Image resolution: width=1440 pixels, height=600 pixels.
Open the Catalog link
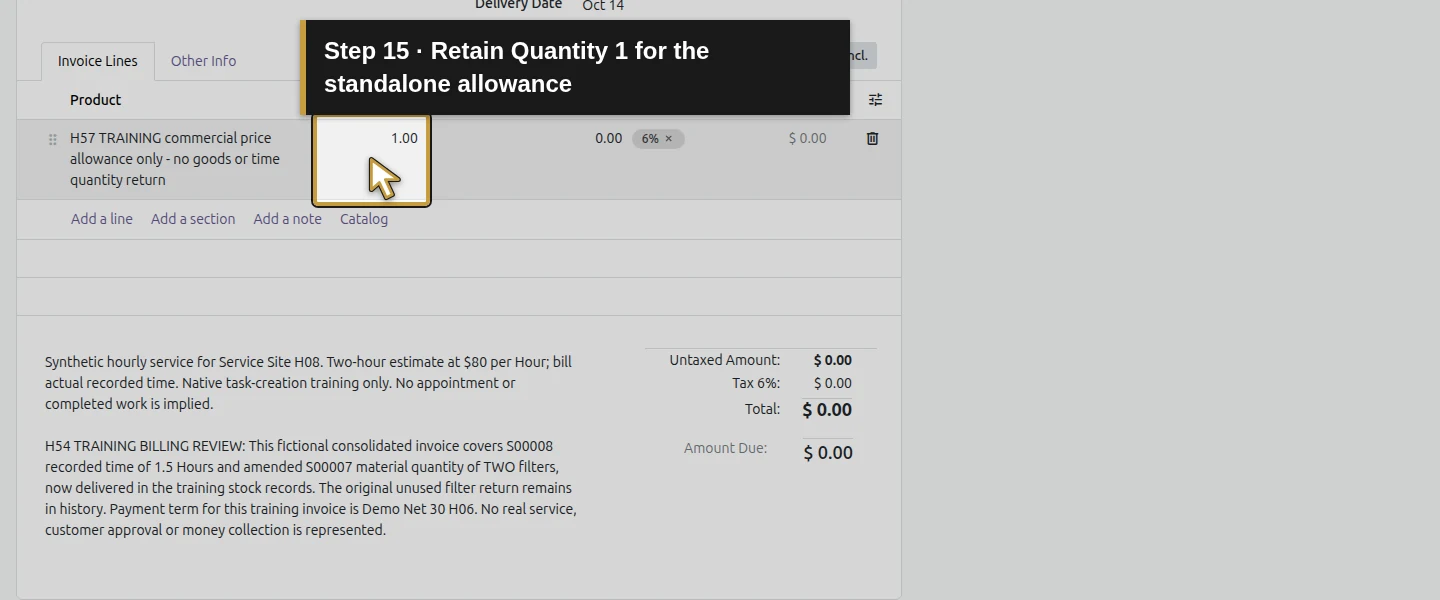point(364,219)
